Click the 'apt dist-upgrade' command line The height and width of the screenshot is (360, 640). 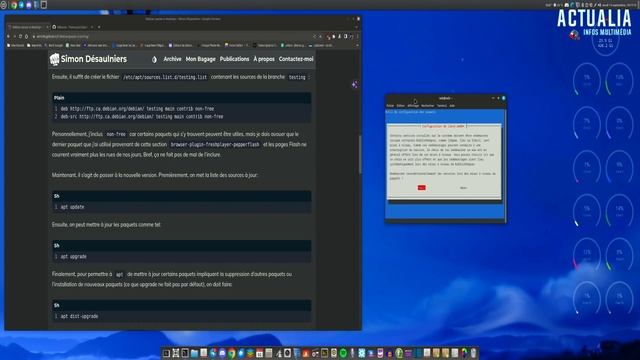[79, 316]
